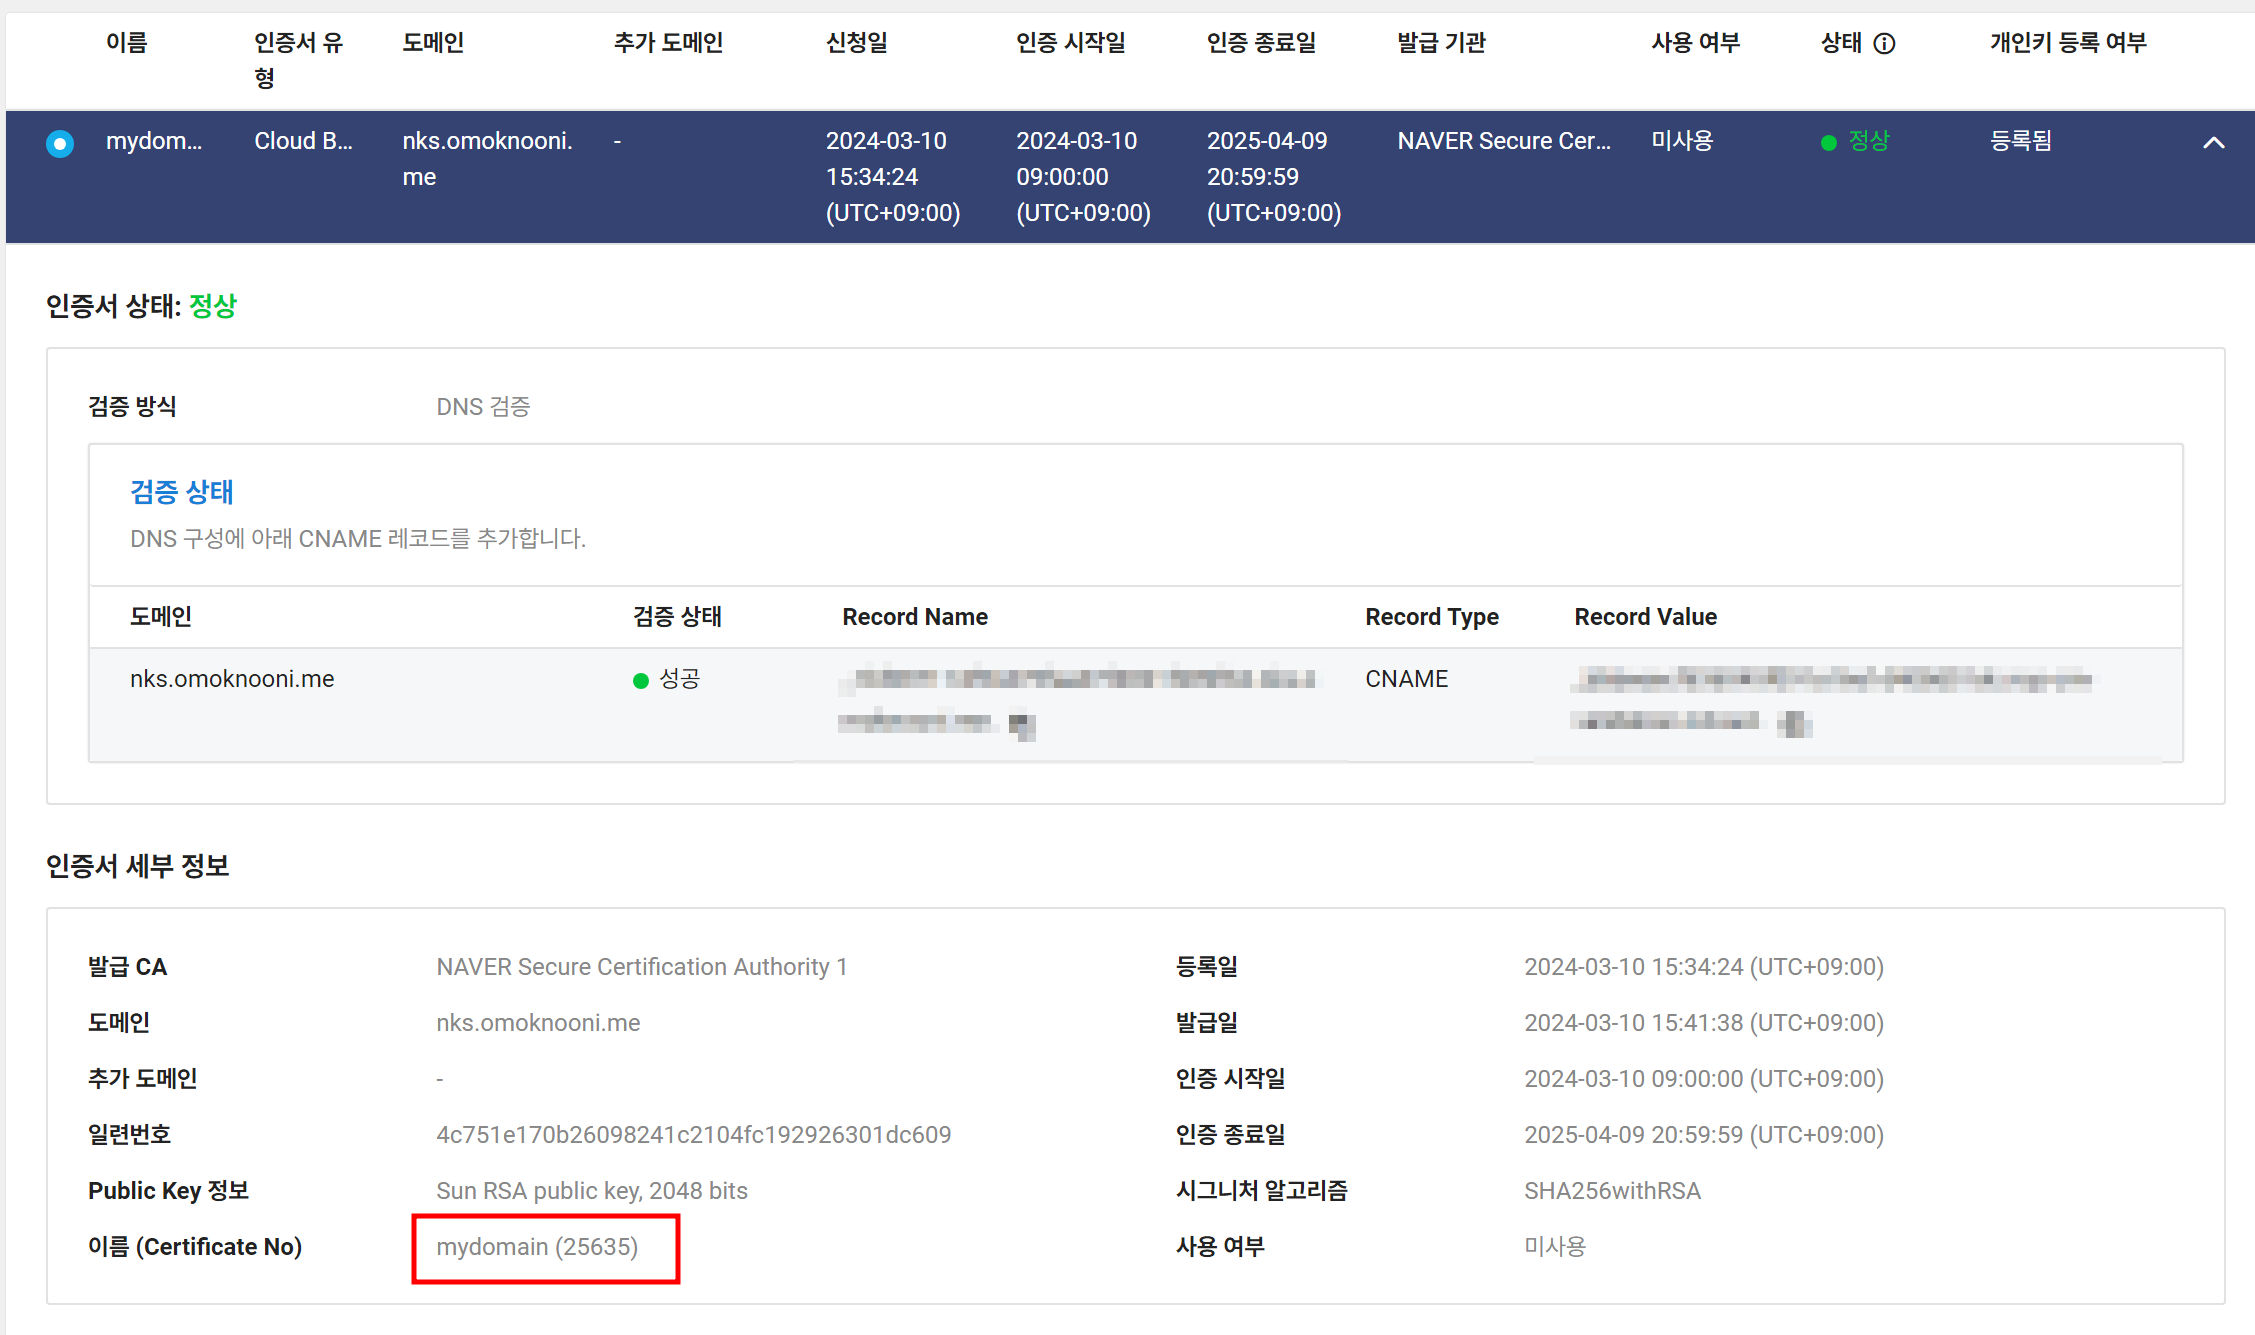The width and height of the screenshot is (2255, 1335).
Task: Click the 등록됨 private key status cell
Action: [2021, 141]
